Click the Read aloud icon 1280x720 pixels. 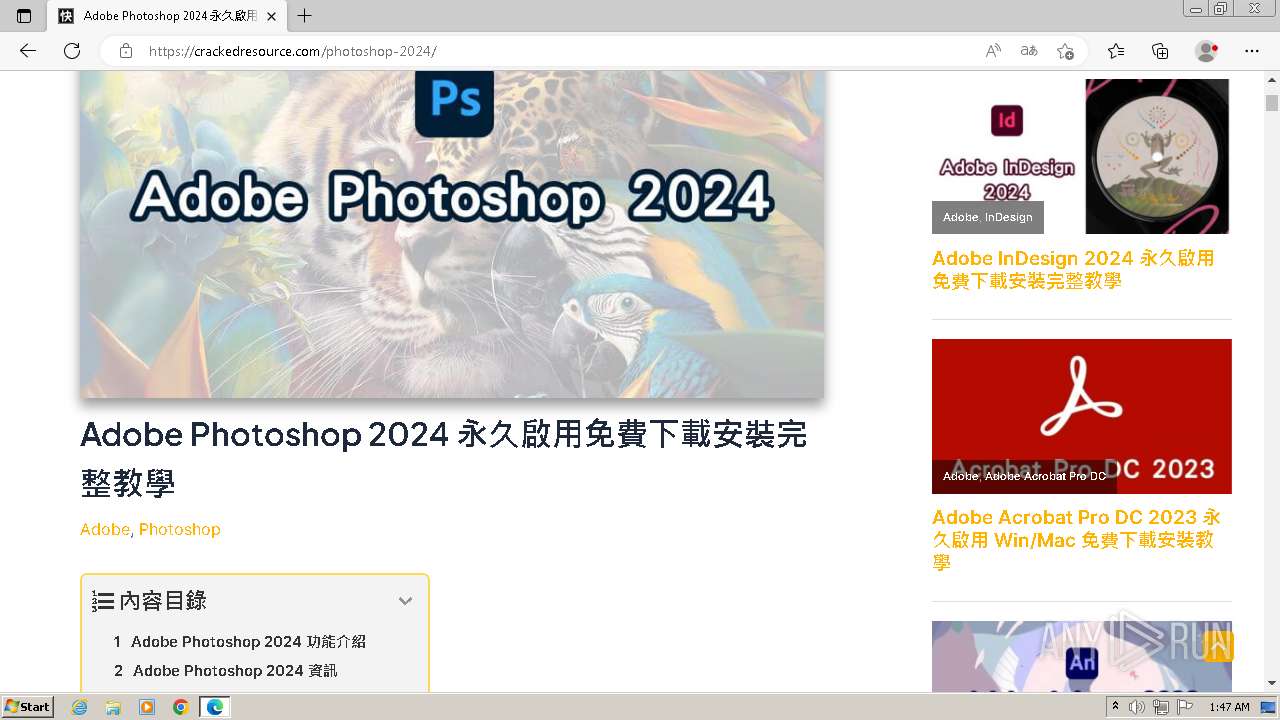pyautogui.click(x=993, y=51)
